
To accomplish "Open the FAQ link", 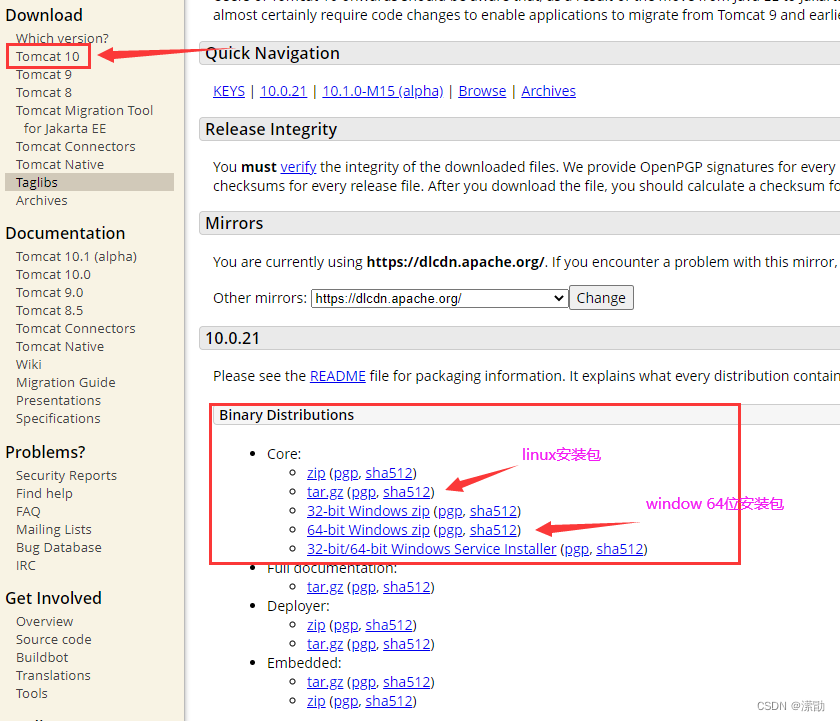I will click(x=28, y=512).
